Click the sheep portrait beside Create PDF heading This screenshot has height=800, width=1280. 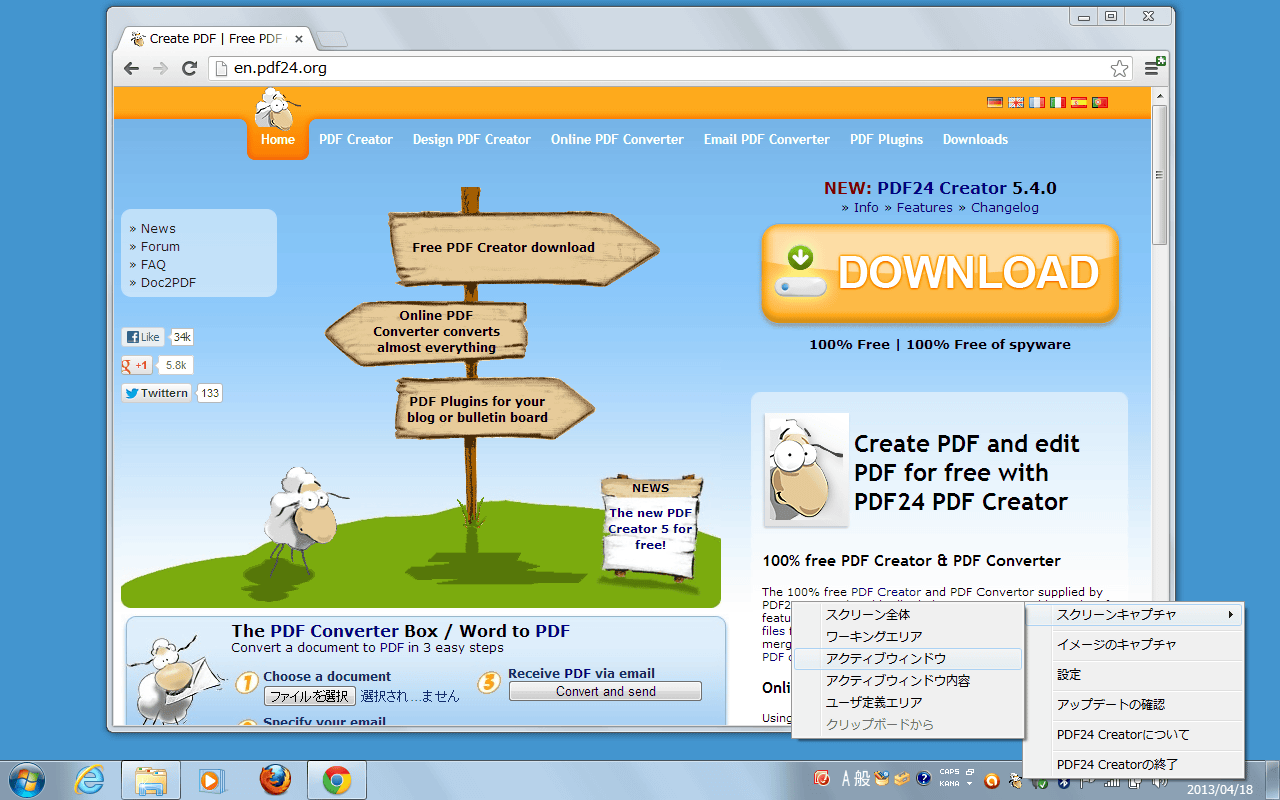tap(806, 469)
